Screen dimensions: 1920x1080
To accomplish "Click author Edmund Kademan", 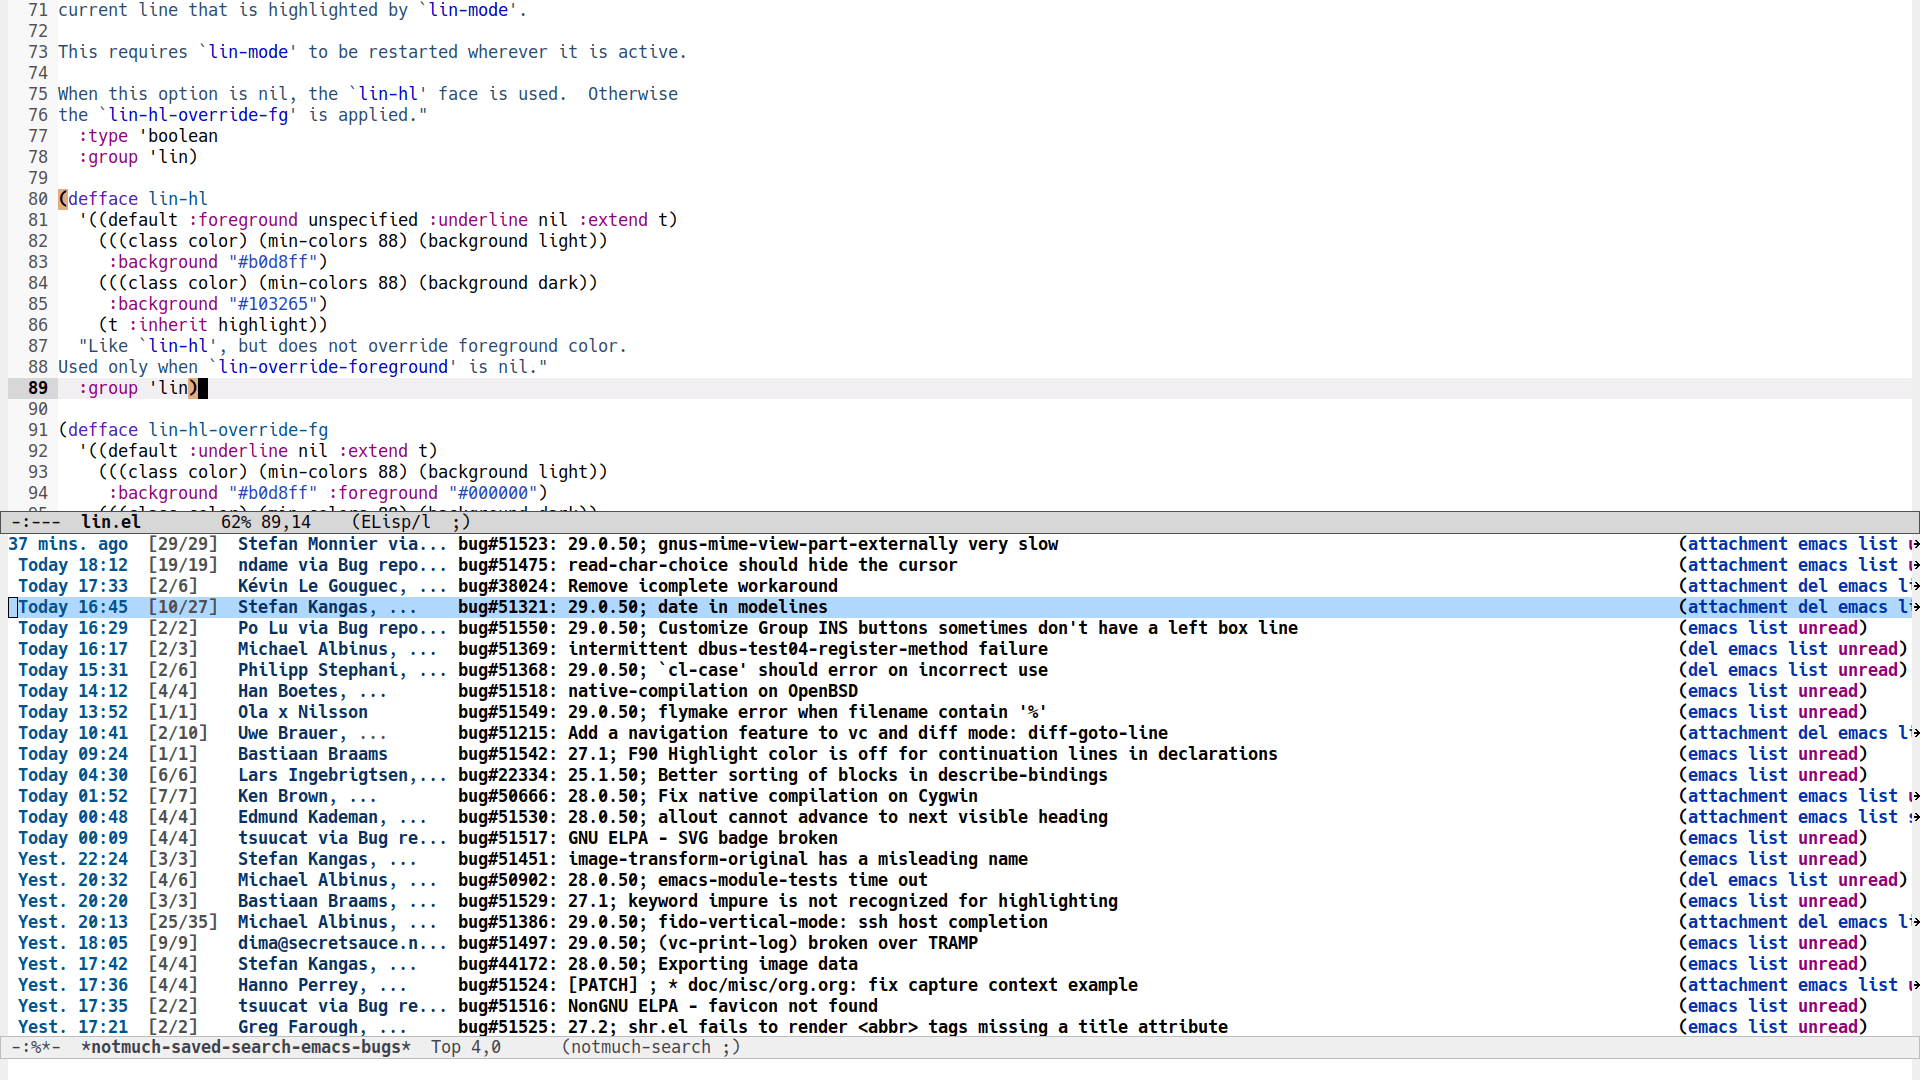I will [x=332, y=817].
